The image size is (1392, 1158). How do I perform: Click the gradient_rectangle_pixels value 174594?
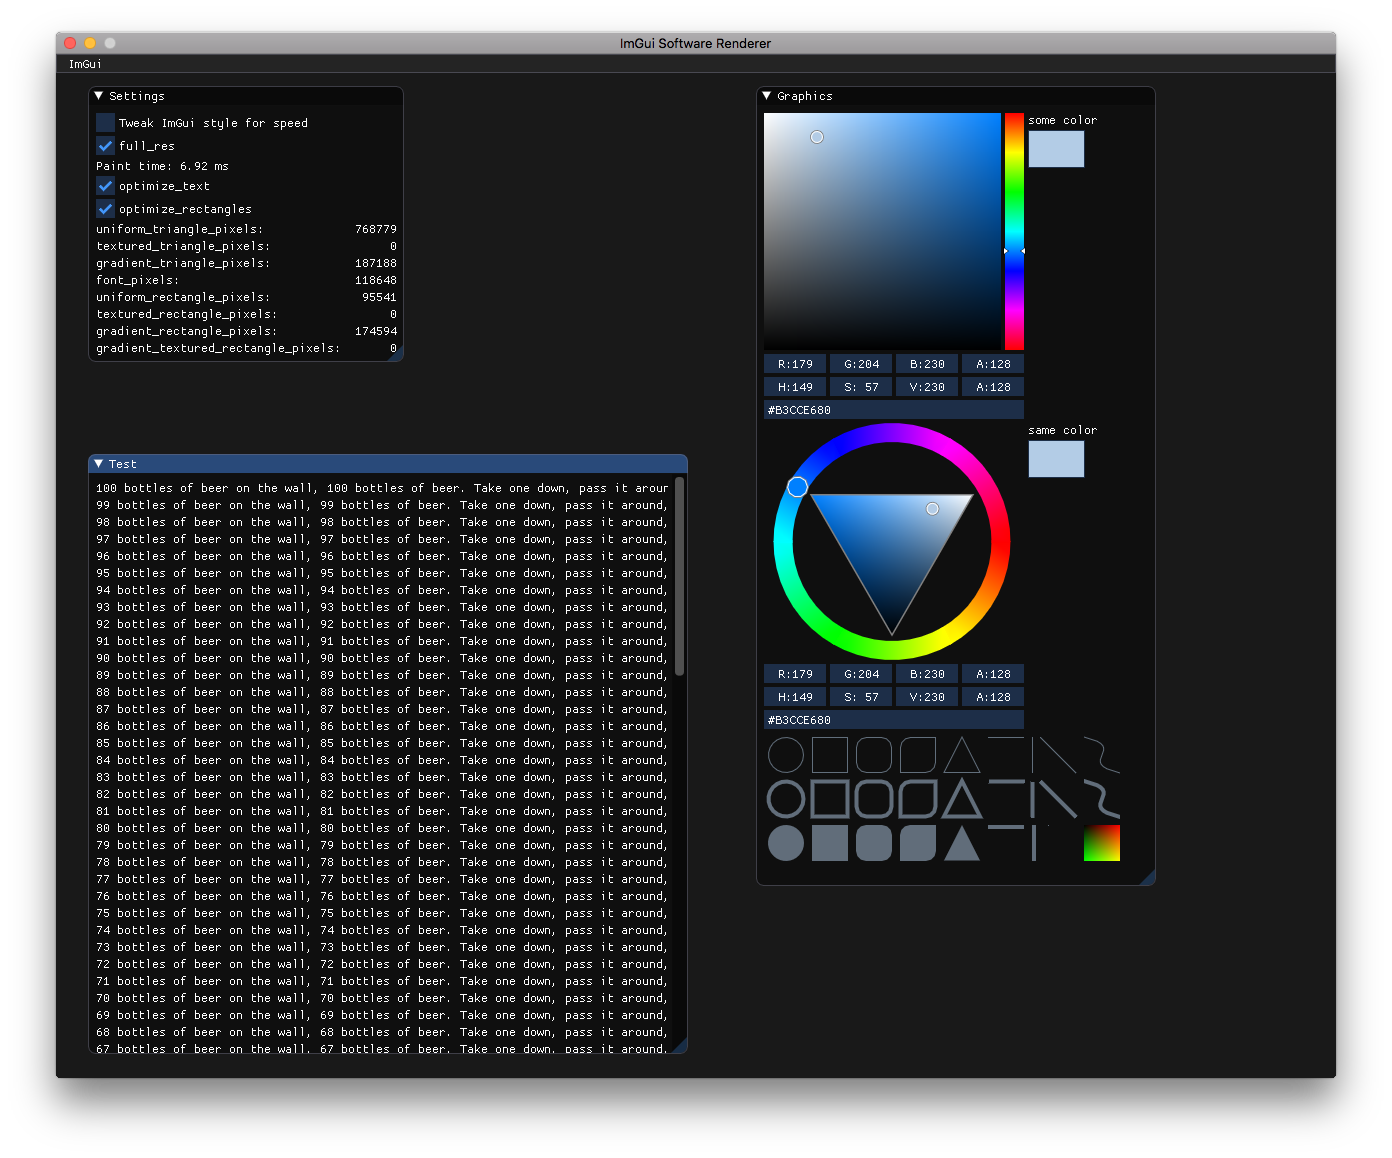point(376,331)
